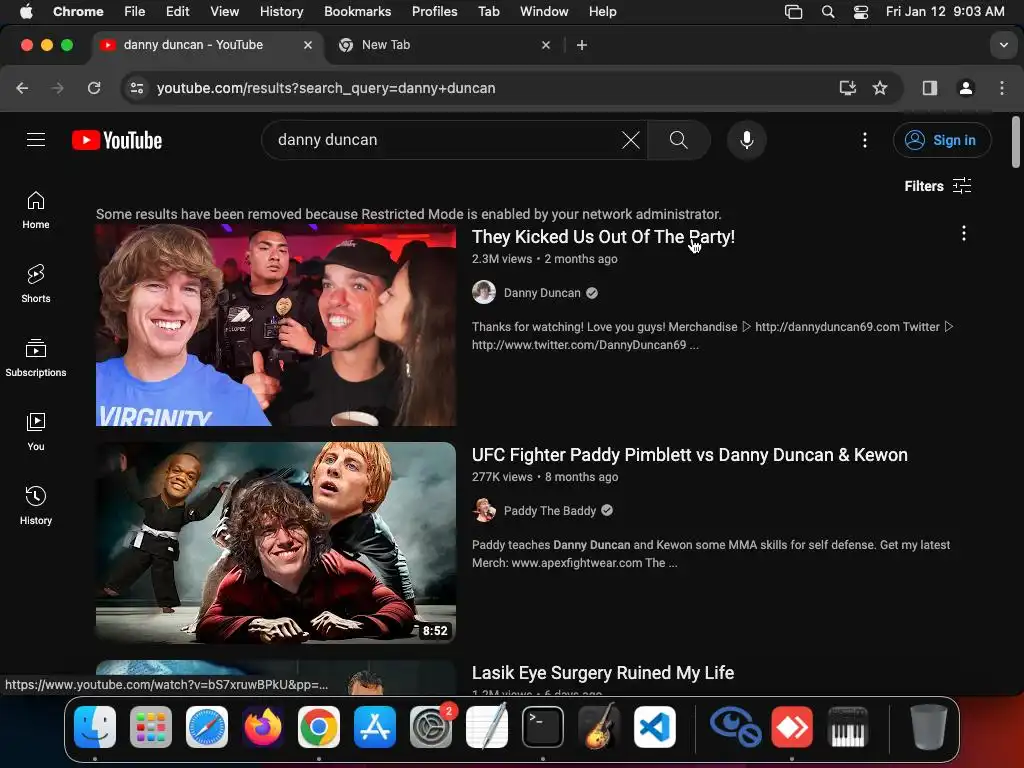Click the Sign in button
The width and height of the screenshot is (1024, 768).
[942, 140]
